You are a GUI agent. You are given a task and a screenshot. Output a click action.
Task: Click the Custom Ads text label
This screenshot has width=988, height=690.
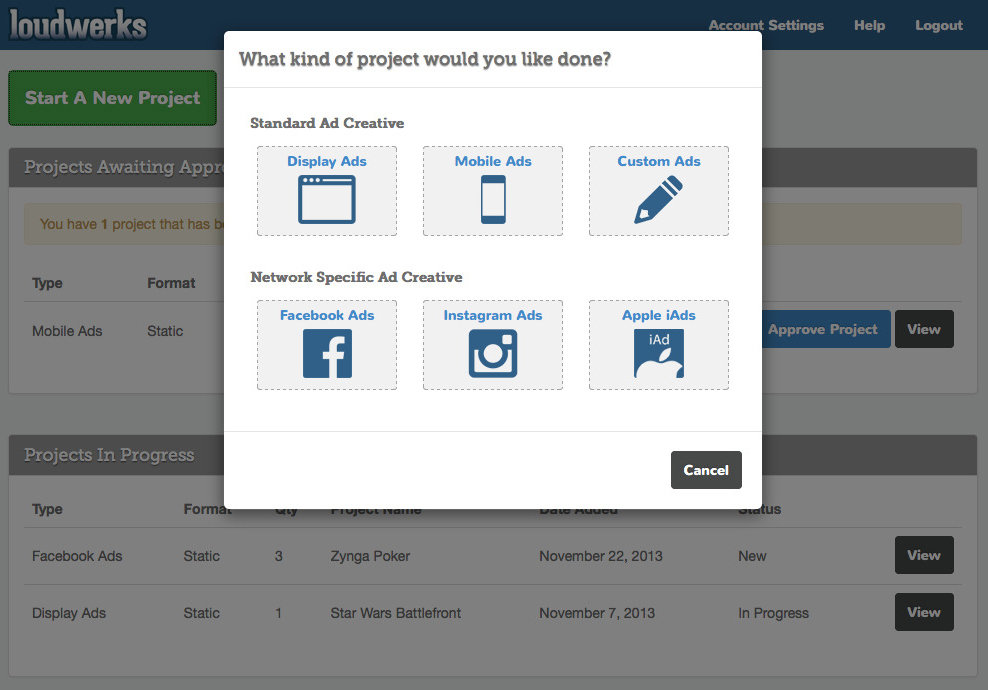point(659,161)
